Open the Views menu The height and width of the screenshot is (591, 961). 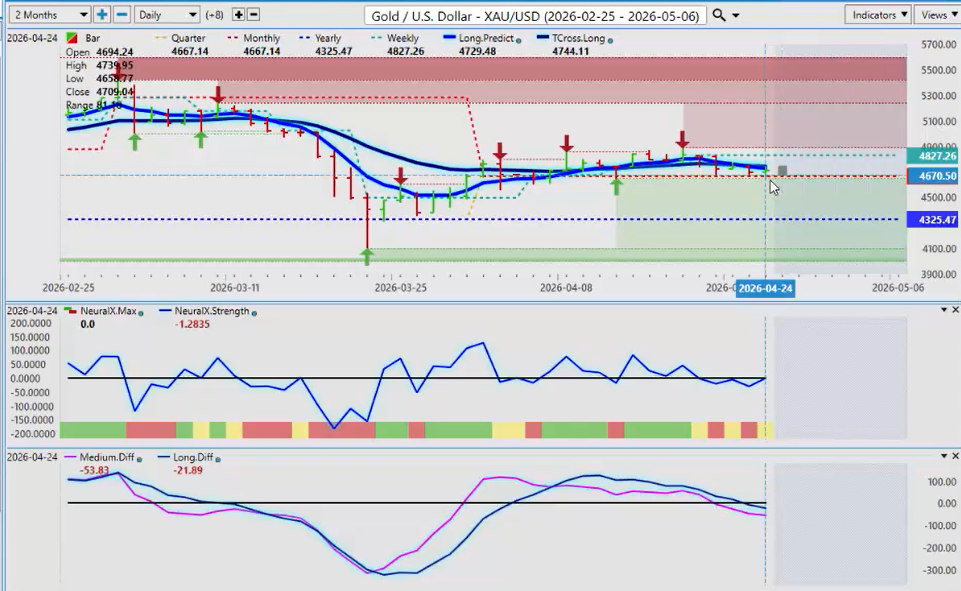[x=937, y=15]
